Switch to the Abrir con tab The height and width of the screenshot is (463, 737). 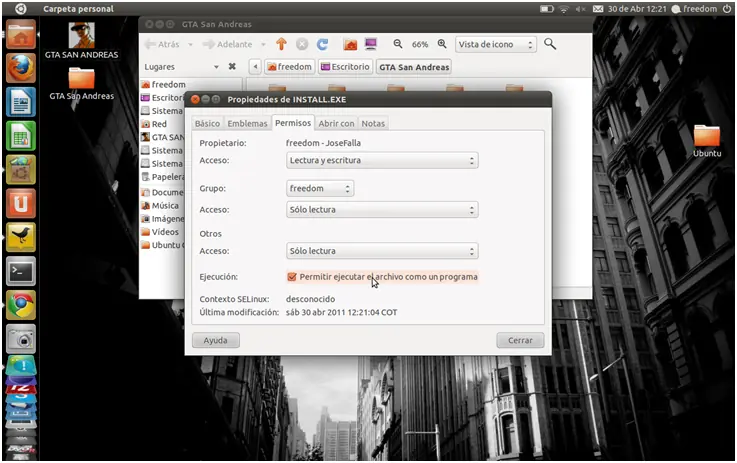coord(336,124)
